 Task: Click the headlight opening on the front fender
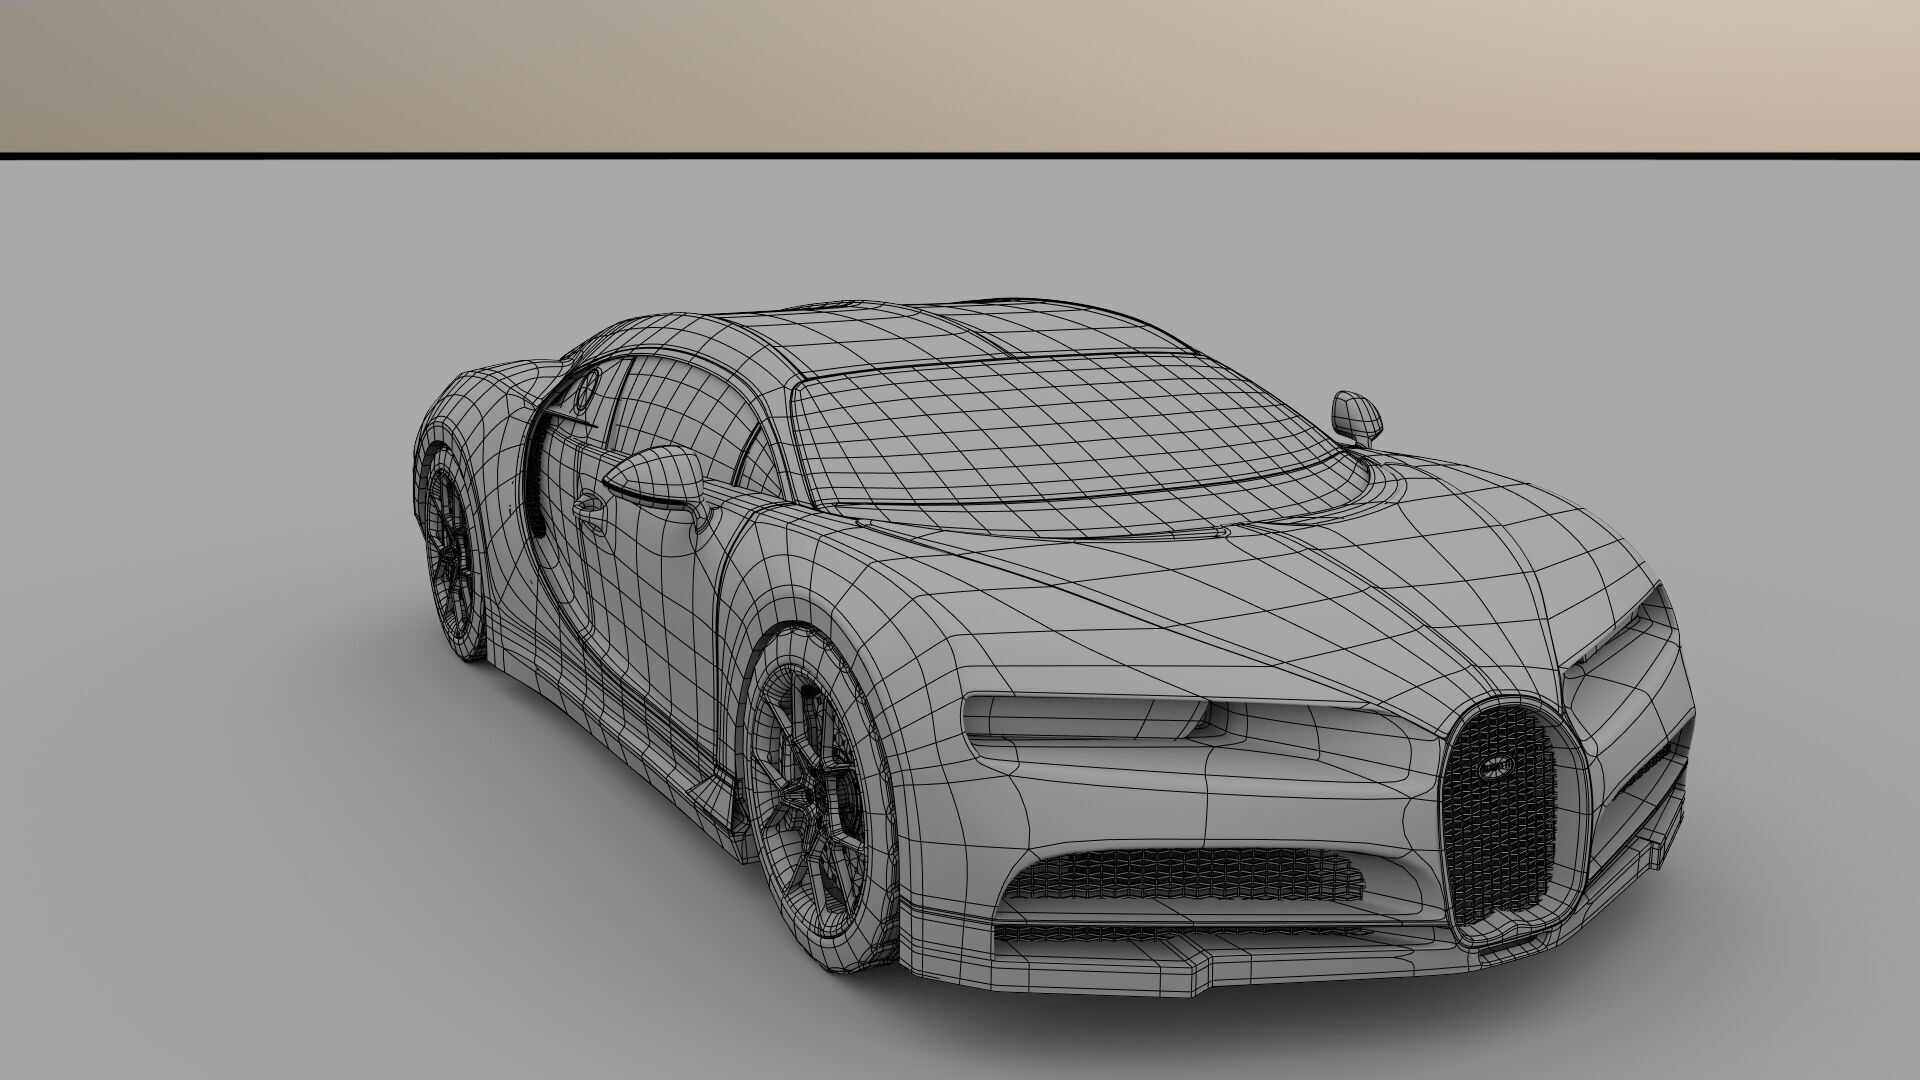click(x=1088, y=719)
